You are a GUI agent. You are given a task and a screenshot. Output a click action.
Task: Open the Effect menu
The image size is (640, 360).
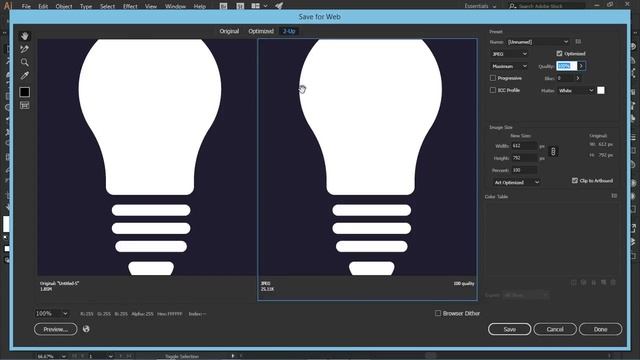coord(130,6)
